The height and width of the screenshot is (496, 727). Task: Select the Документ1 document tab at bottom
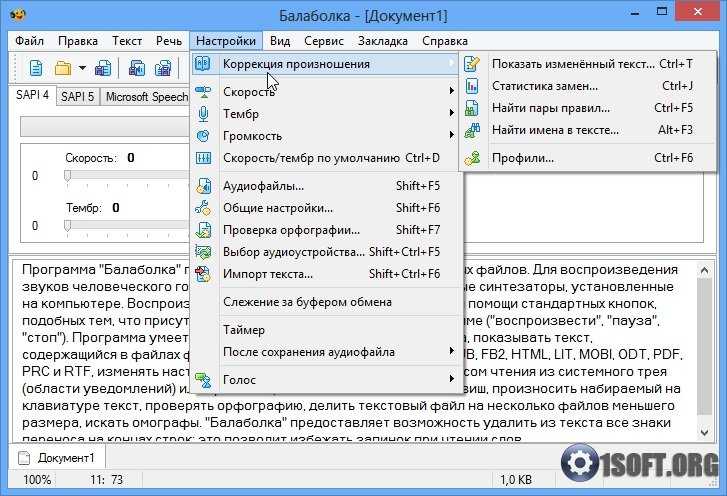pos(57,458)
